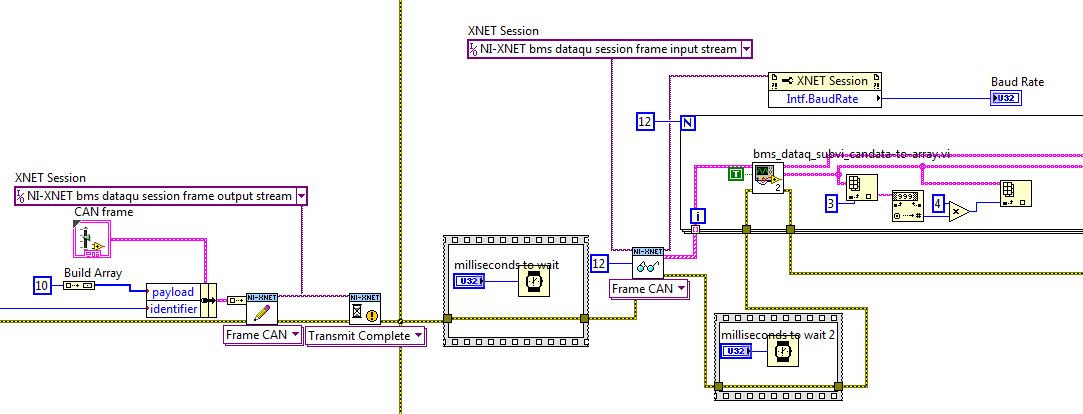Select the numeric constant 4
This screenshot has height=414, width=1083.
tap(937, 203)
